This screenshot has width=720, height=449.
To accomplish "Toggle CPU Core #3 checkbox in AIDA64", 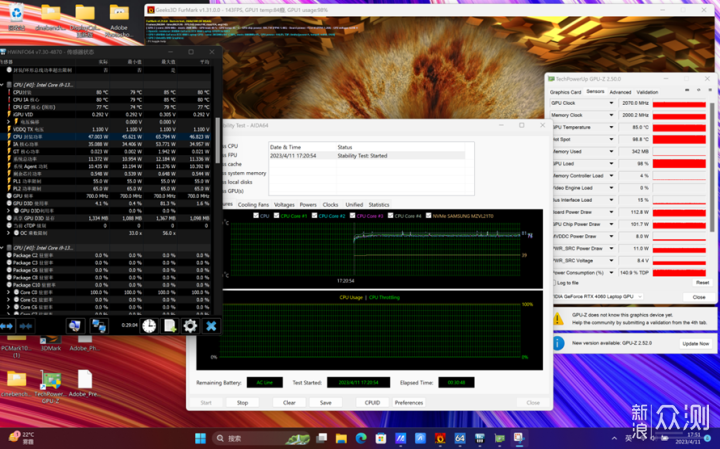I will [x=353, y=215].
